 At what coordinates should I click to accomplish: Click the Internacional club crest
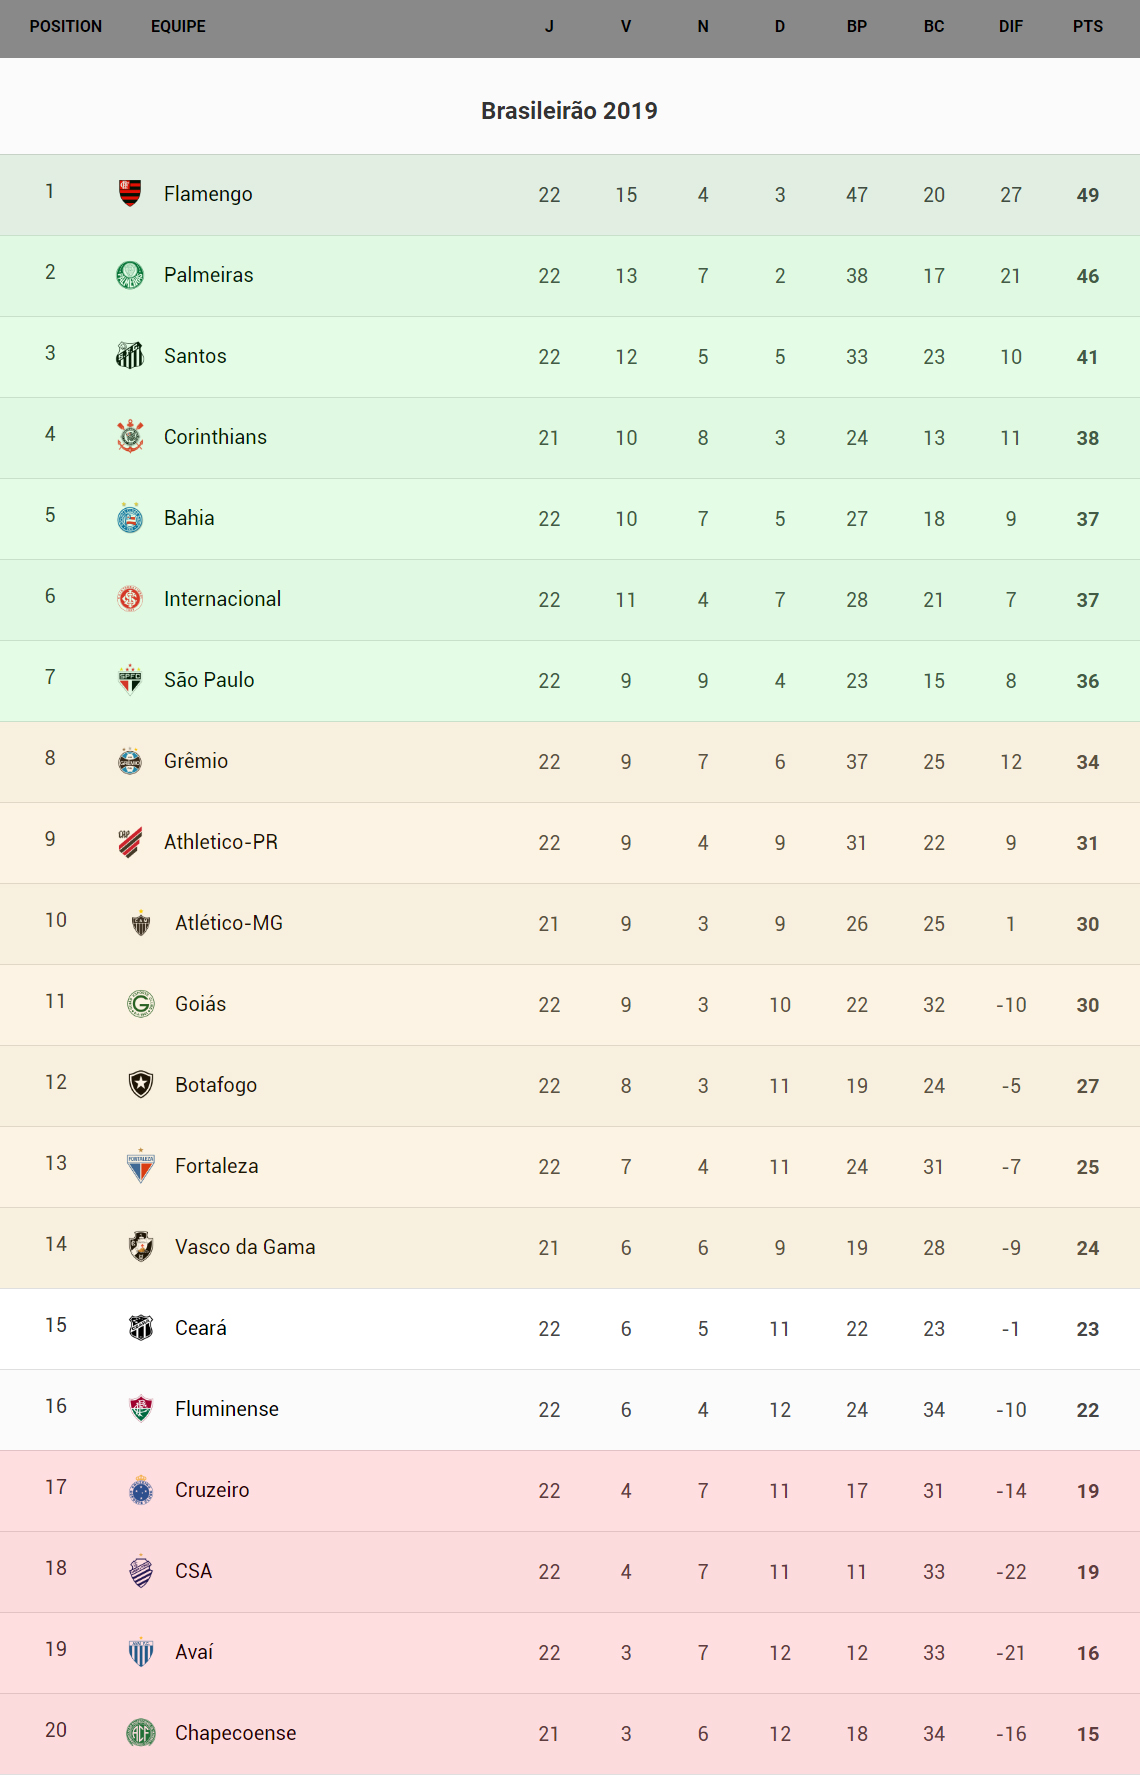130,598
